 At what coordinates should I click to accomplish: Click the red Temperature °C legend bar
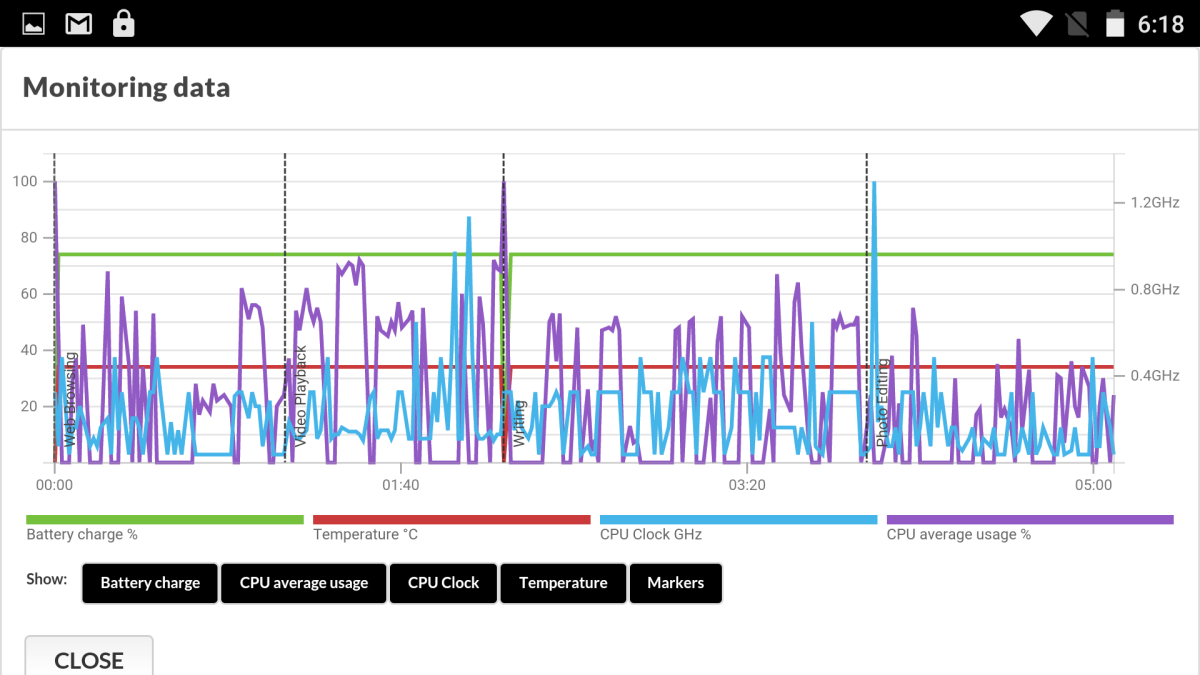tap(452, 520)
